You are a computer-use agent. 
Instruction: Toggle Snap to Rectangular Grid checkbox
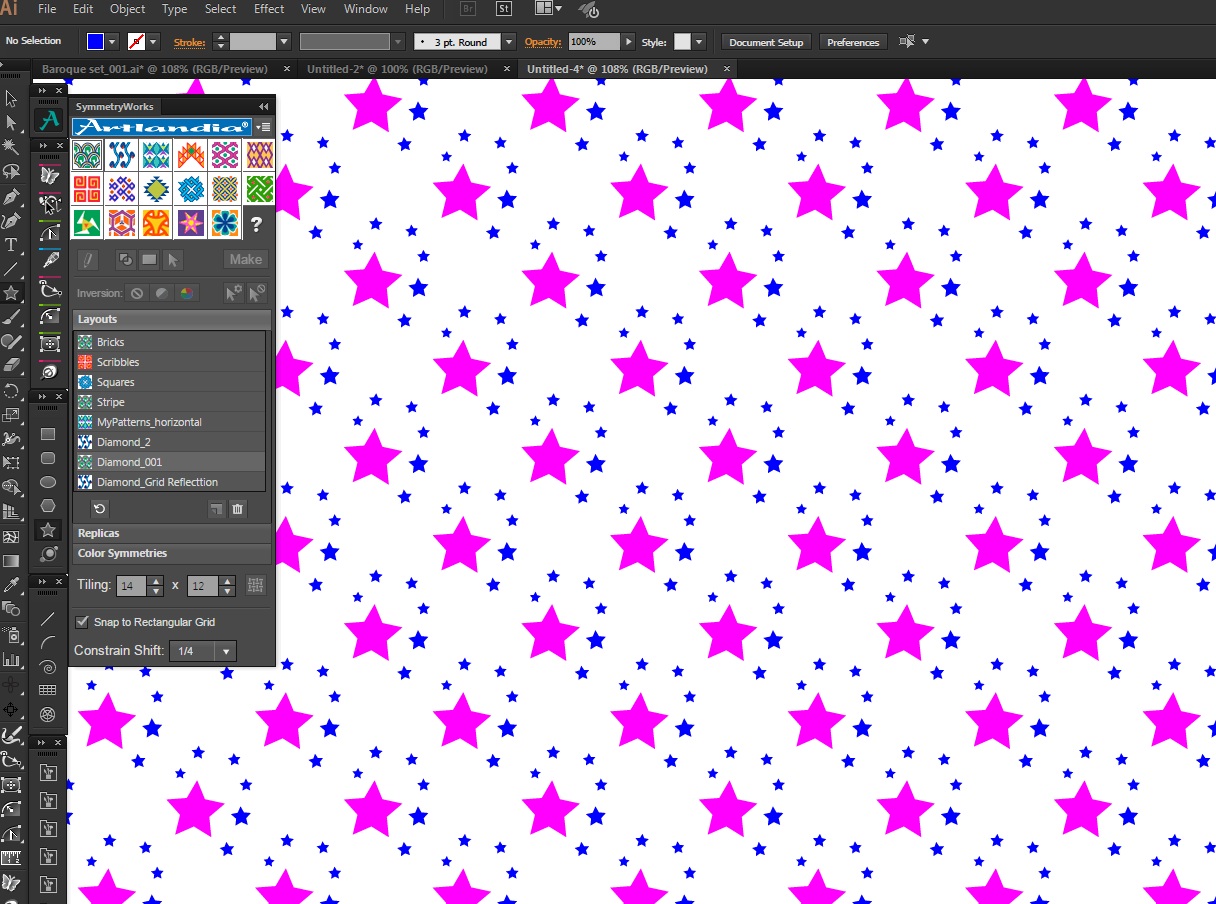point(83,622)
